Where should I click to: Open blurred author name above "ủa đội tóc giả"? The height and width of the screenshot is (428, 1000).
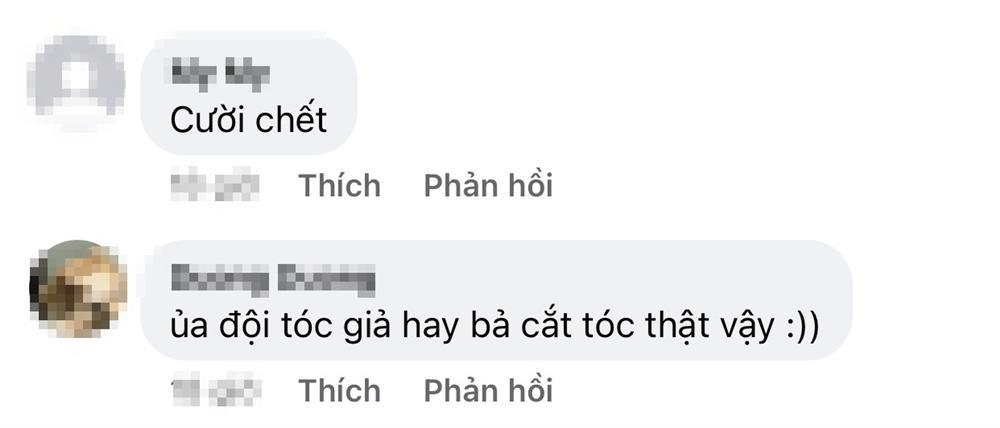point(273,280)
